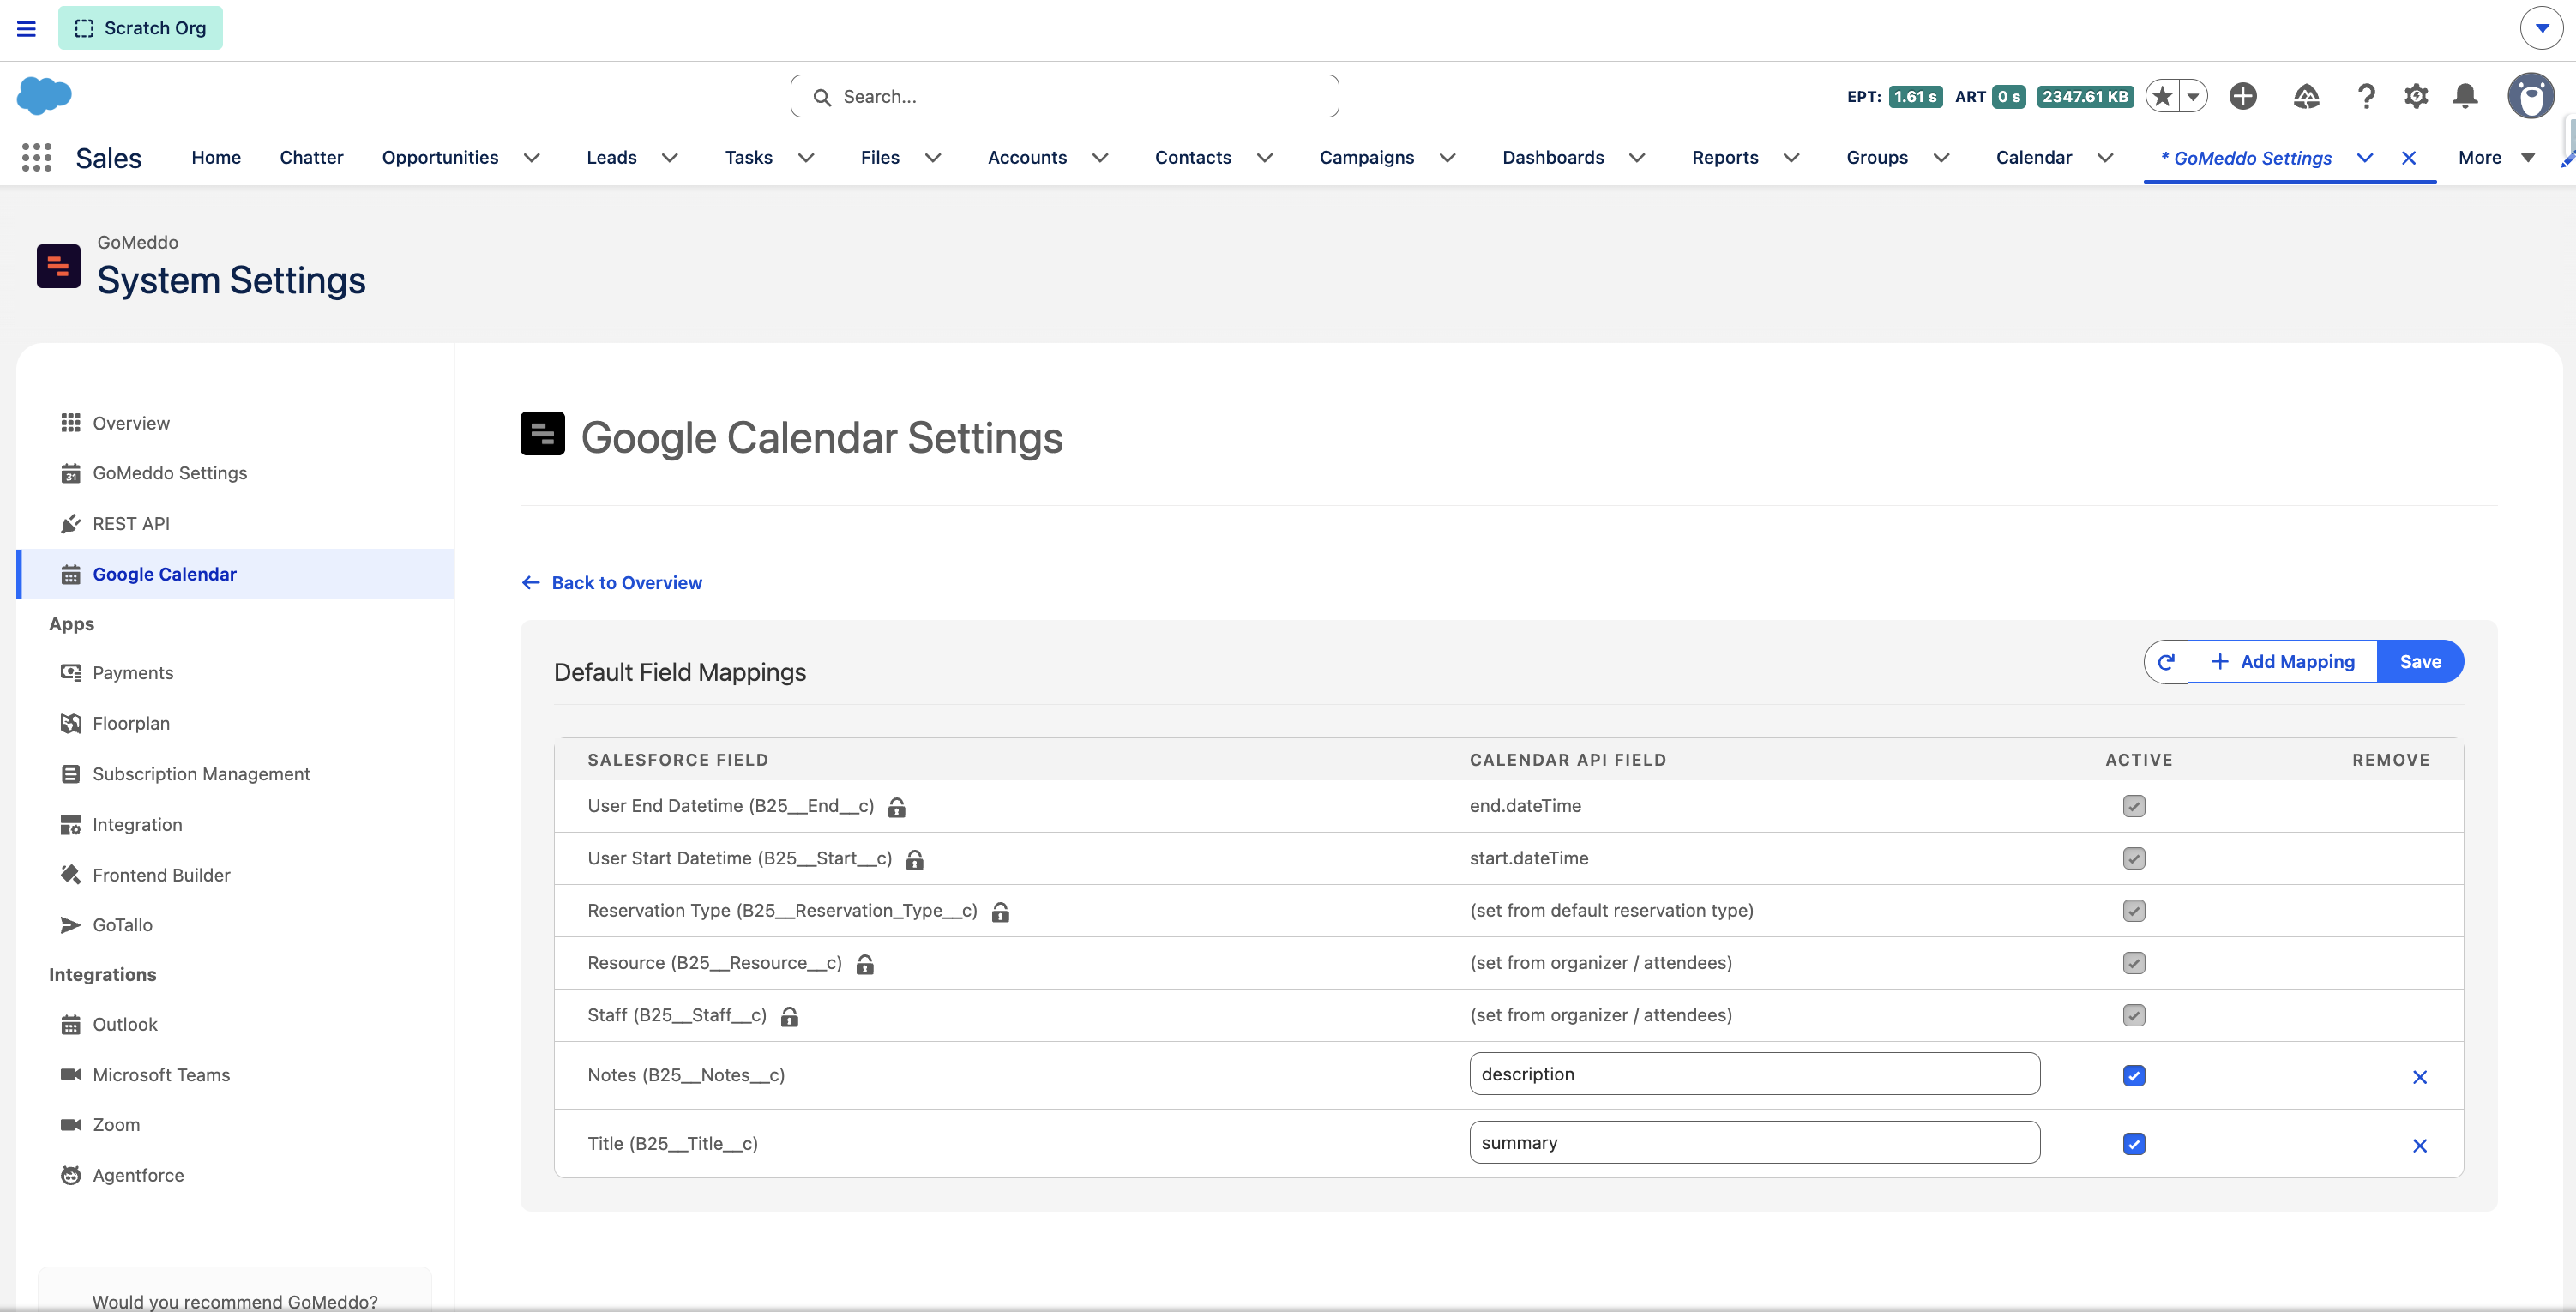This screenshot has height=1312, width=2576.
Task: Expand the Reports nav dropdown chevron
Action: tap(1792, 158)
